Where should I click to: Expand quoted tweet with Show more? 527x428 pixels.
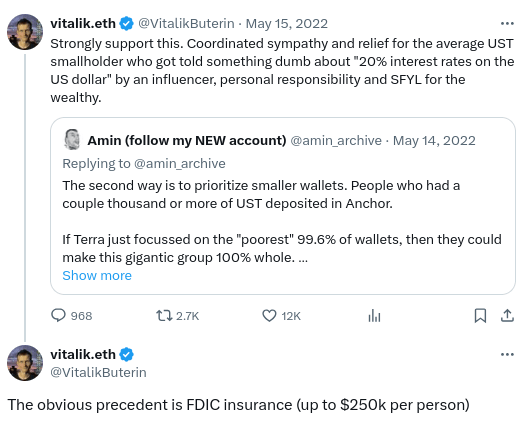click(x=97, y=275)
